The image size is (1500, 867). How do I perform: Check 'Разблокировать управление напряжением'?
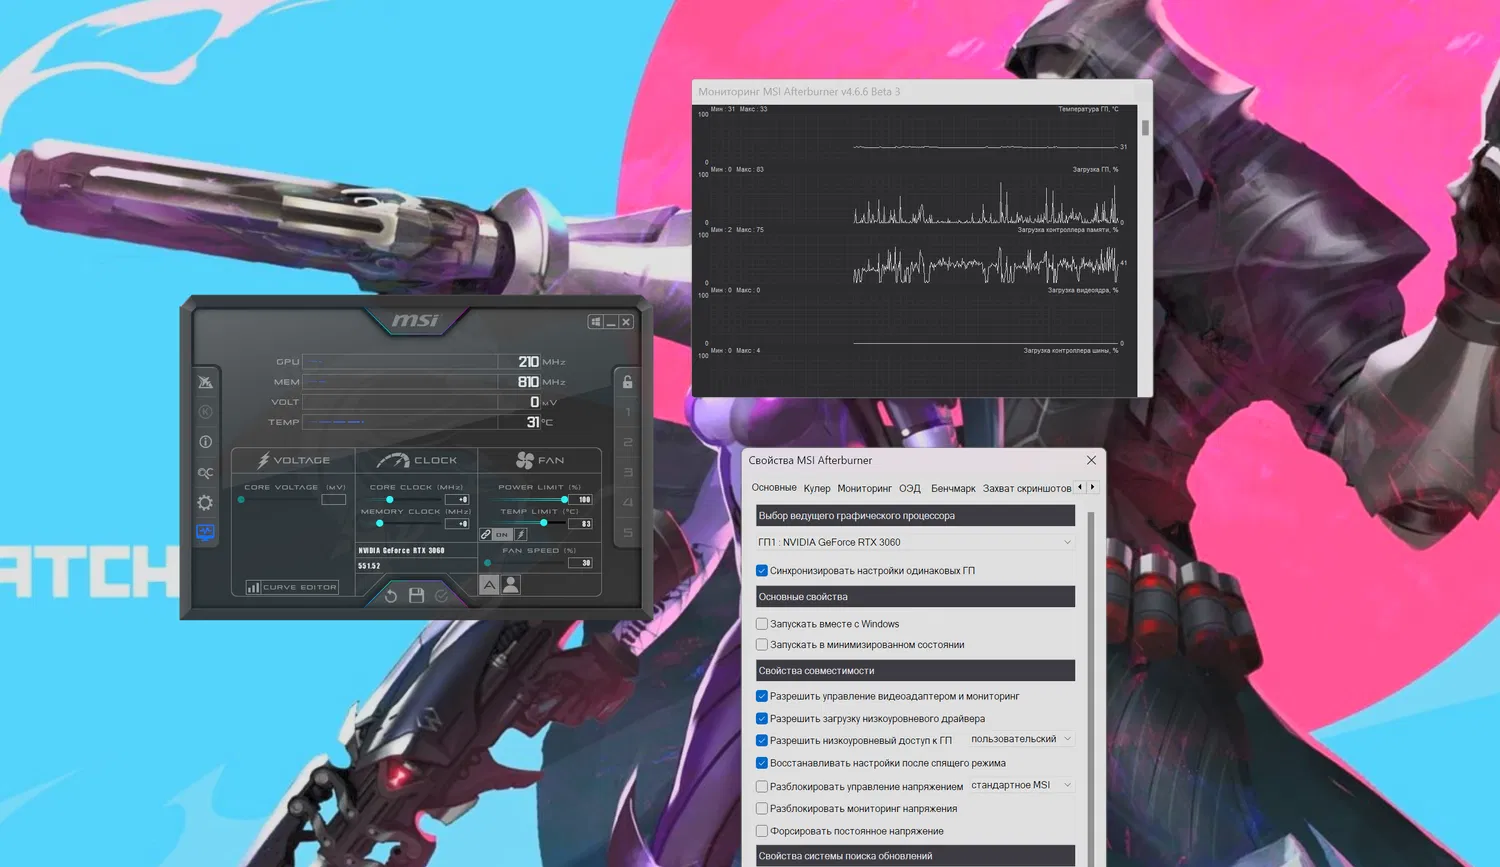click(762, 787)
